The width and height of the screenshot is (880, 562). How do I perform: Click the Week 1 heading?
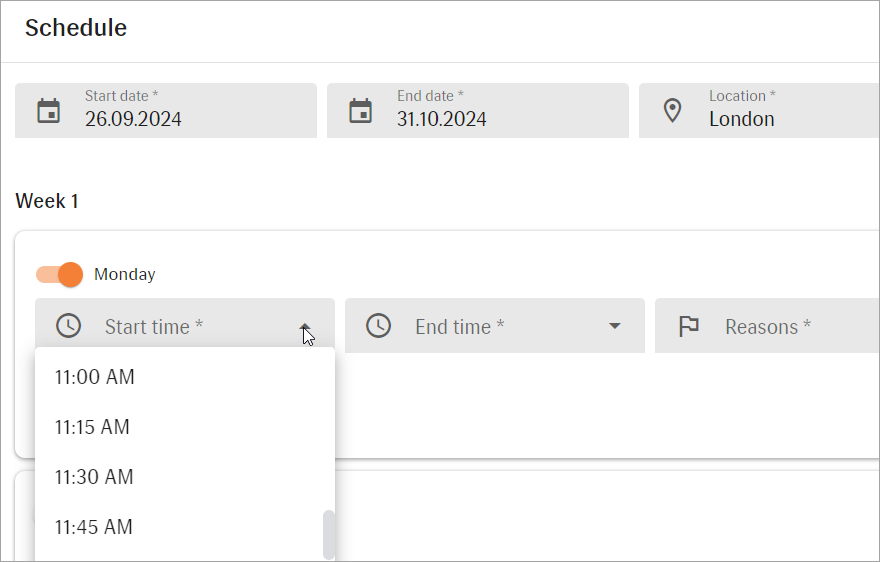[x=47, y=201]
